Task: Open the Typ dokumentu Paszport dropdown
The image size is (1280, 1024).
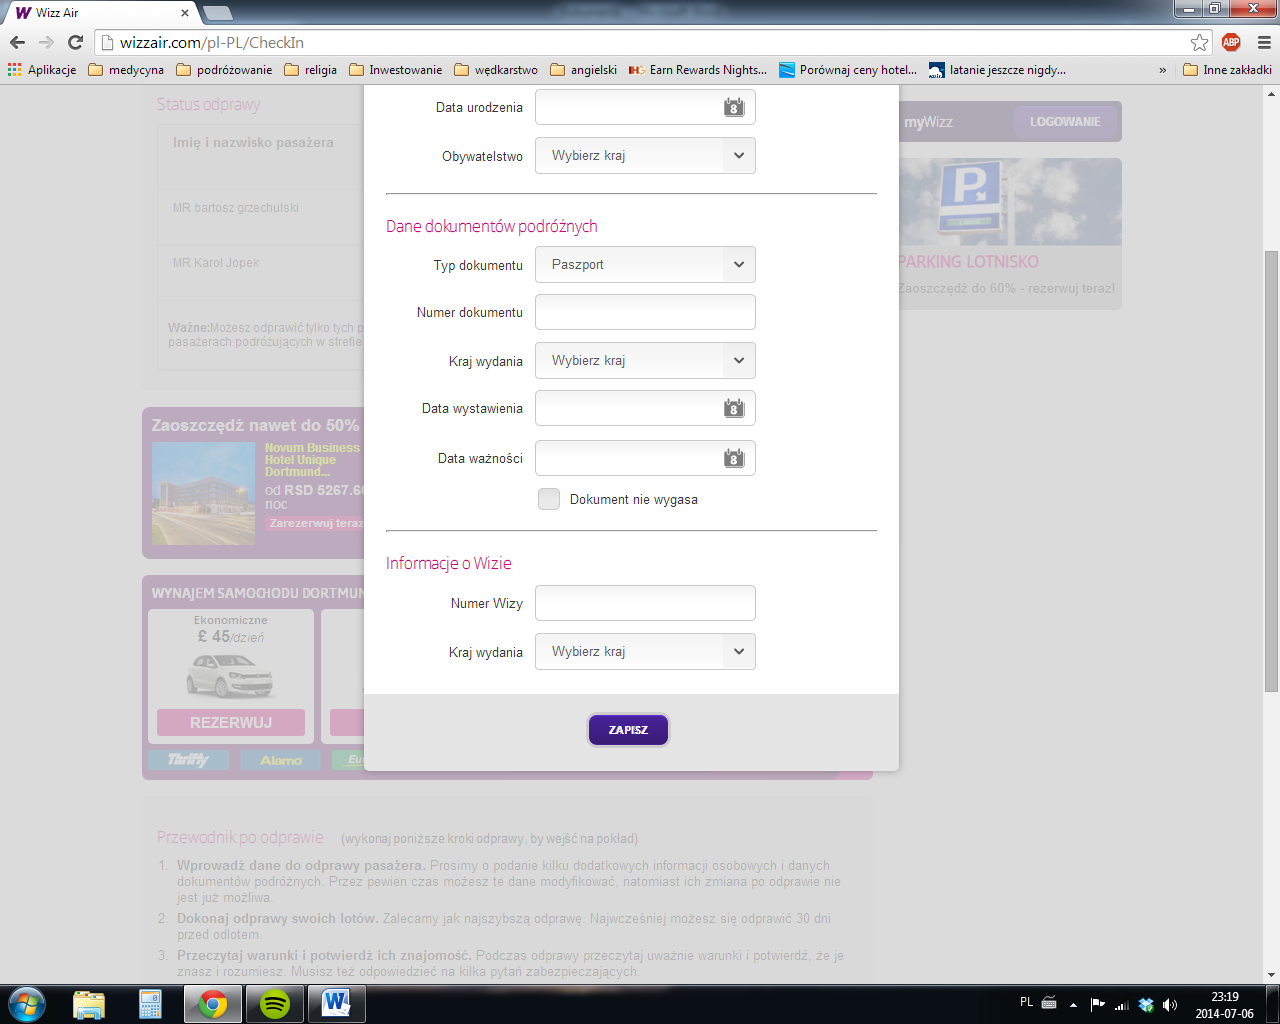Action: 645,265
